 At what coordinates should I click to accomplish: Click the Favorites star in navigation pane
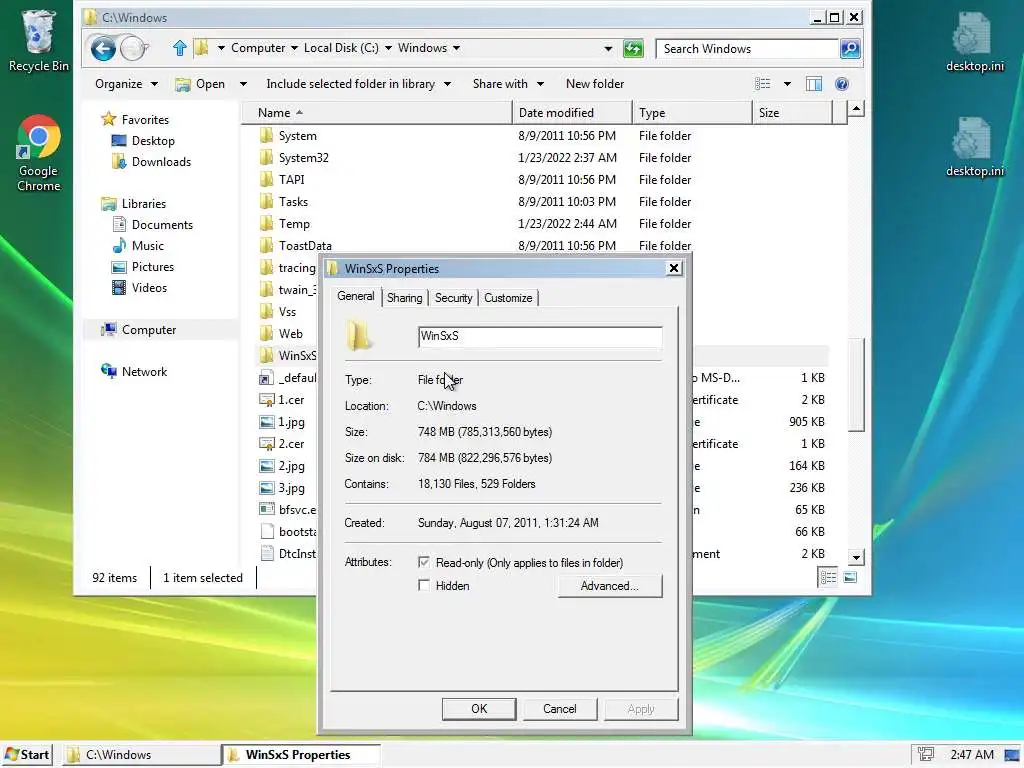pos(108,120)
